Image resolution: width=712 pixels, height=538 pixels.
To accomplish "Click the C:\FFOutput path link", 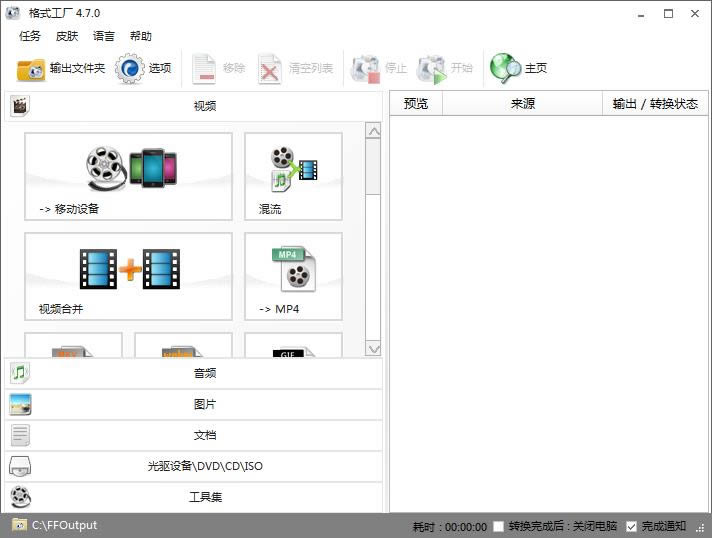I will [x=64, y=525].
